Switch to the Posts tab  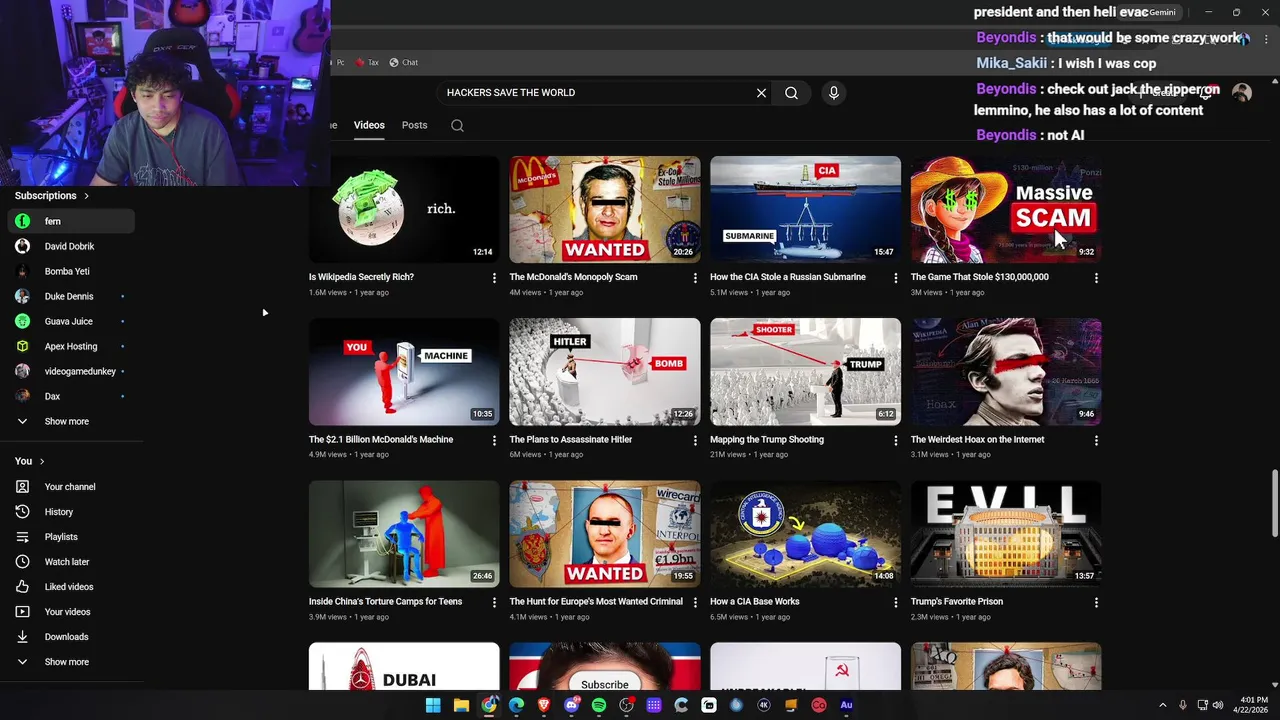[414, 125]
